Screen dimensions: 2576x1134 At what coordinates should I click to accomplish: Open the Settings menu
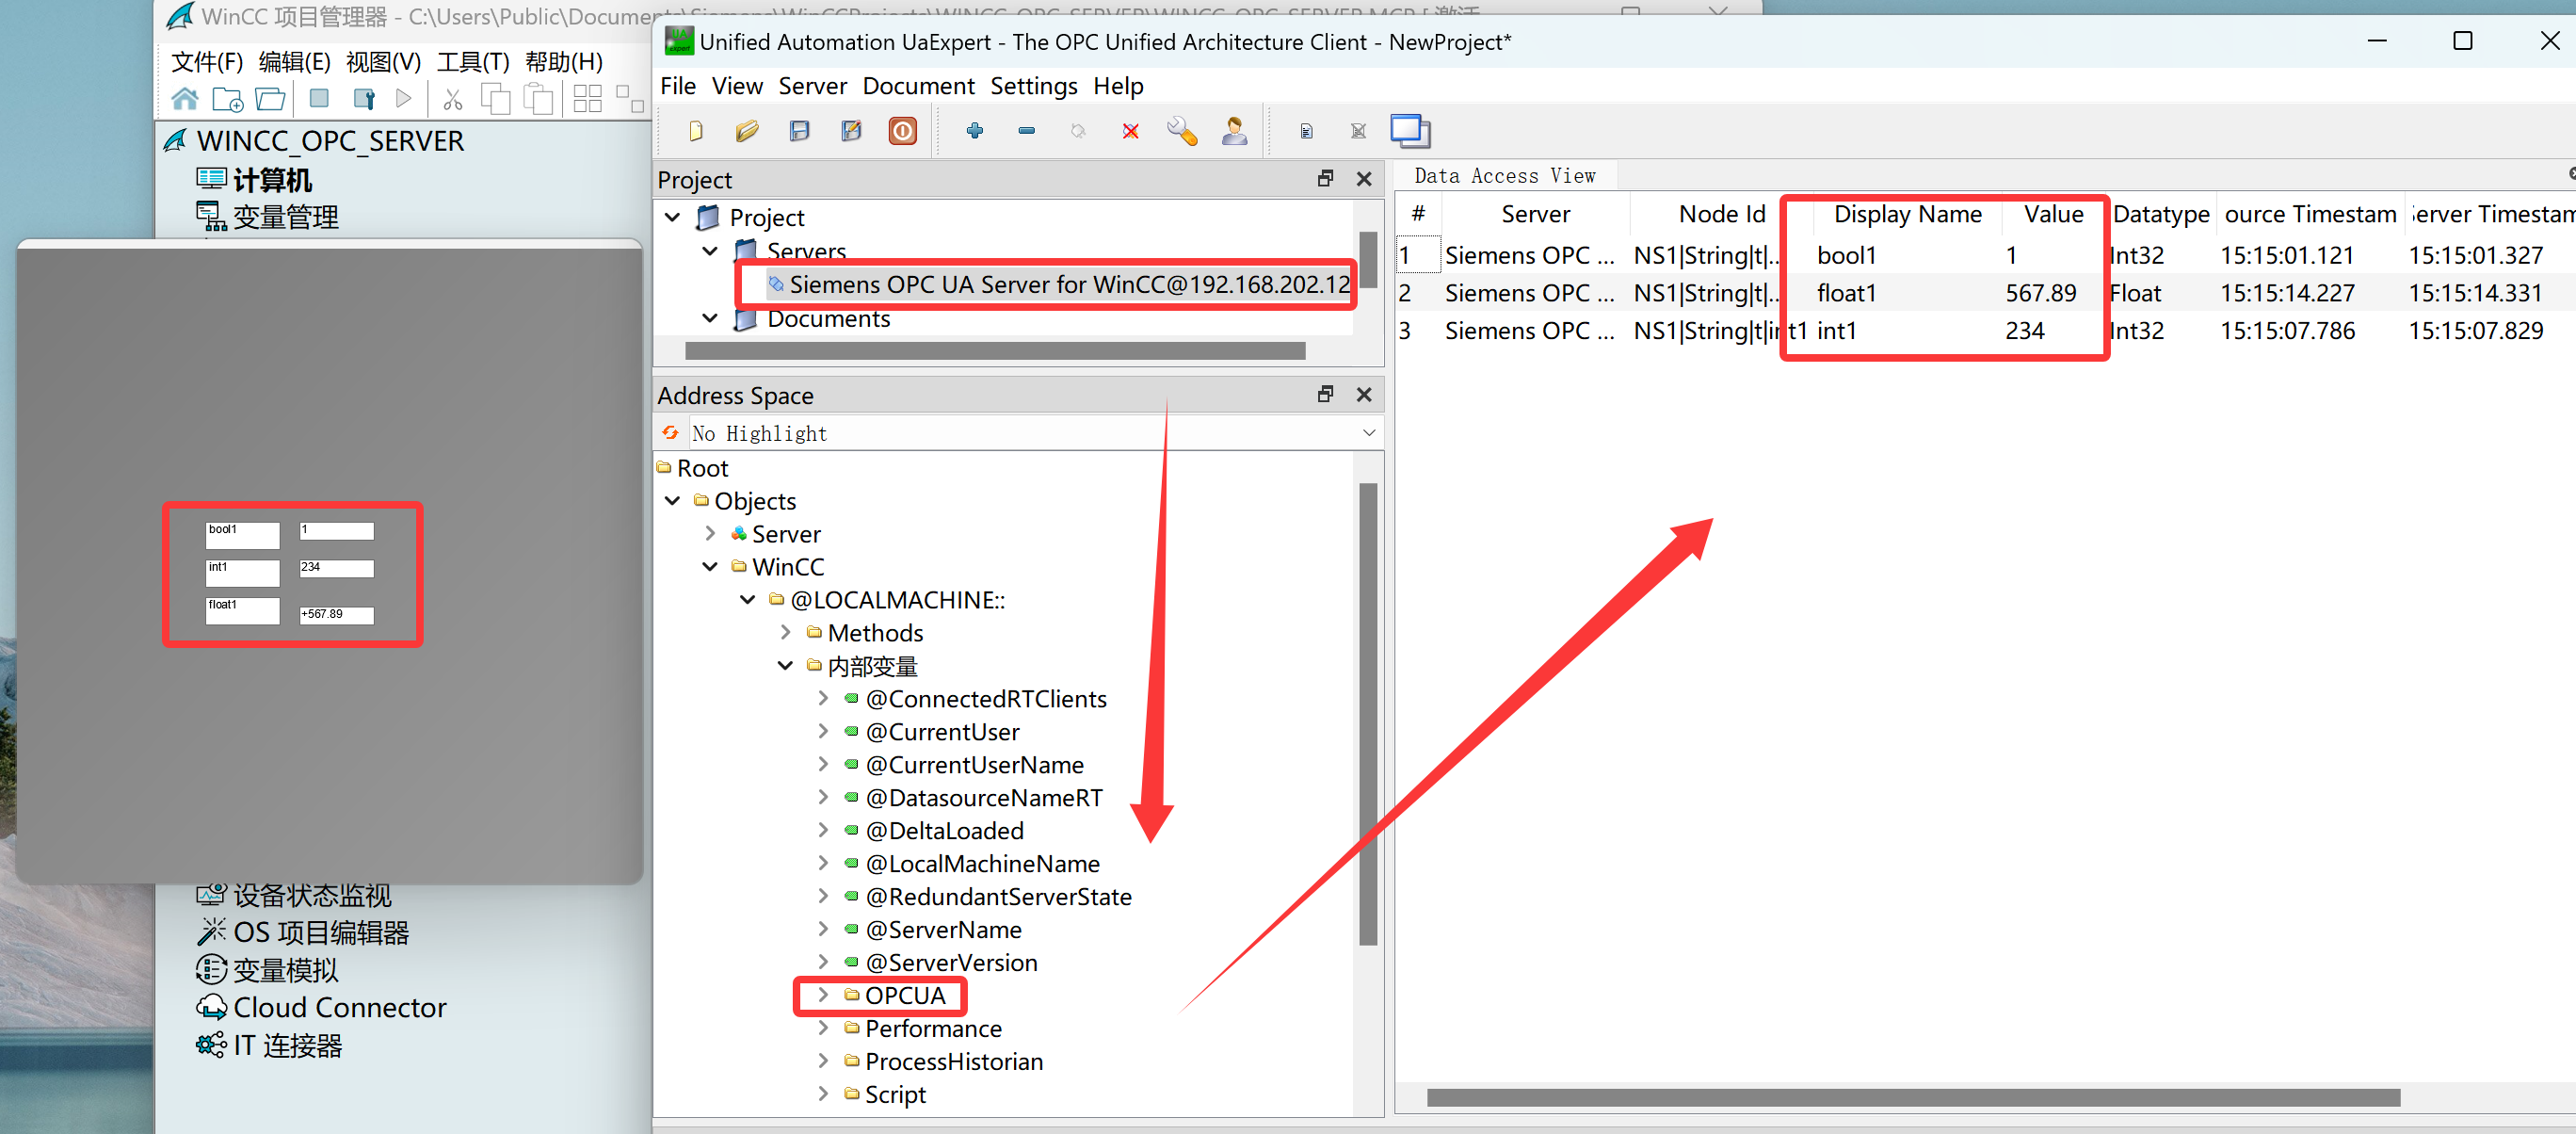pyautogui.click(x=1033, y=86)
